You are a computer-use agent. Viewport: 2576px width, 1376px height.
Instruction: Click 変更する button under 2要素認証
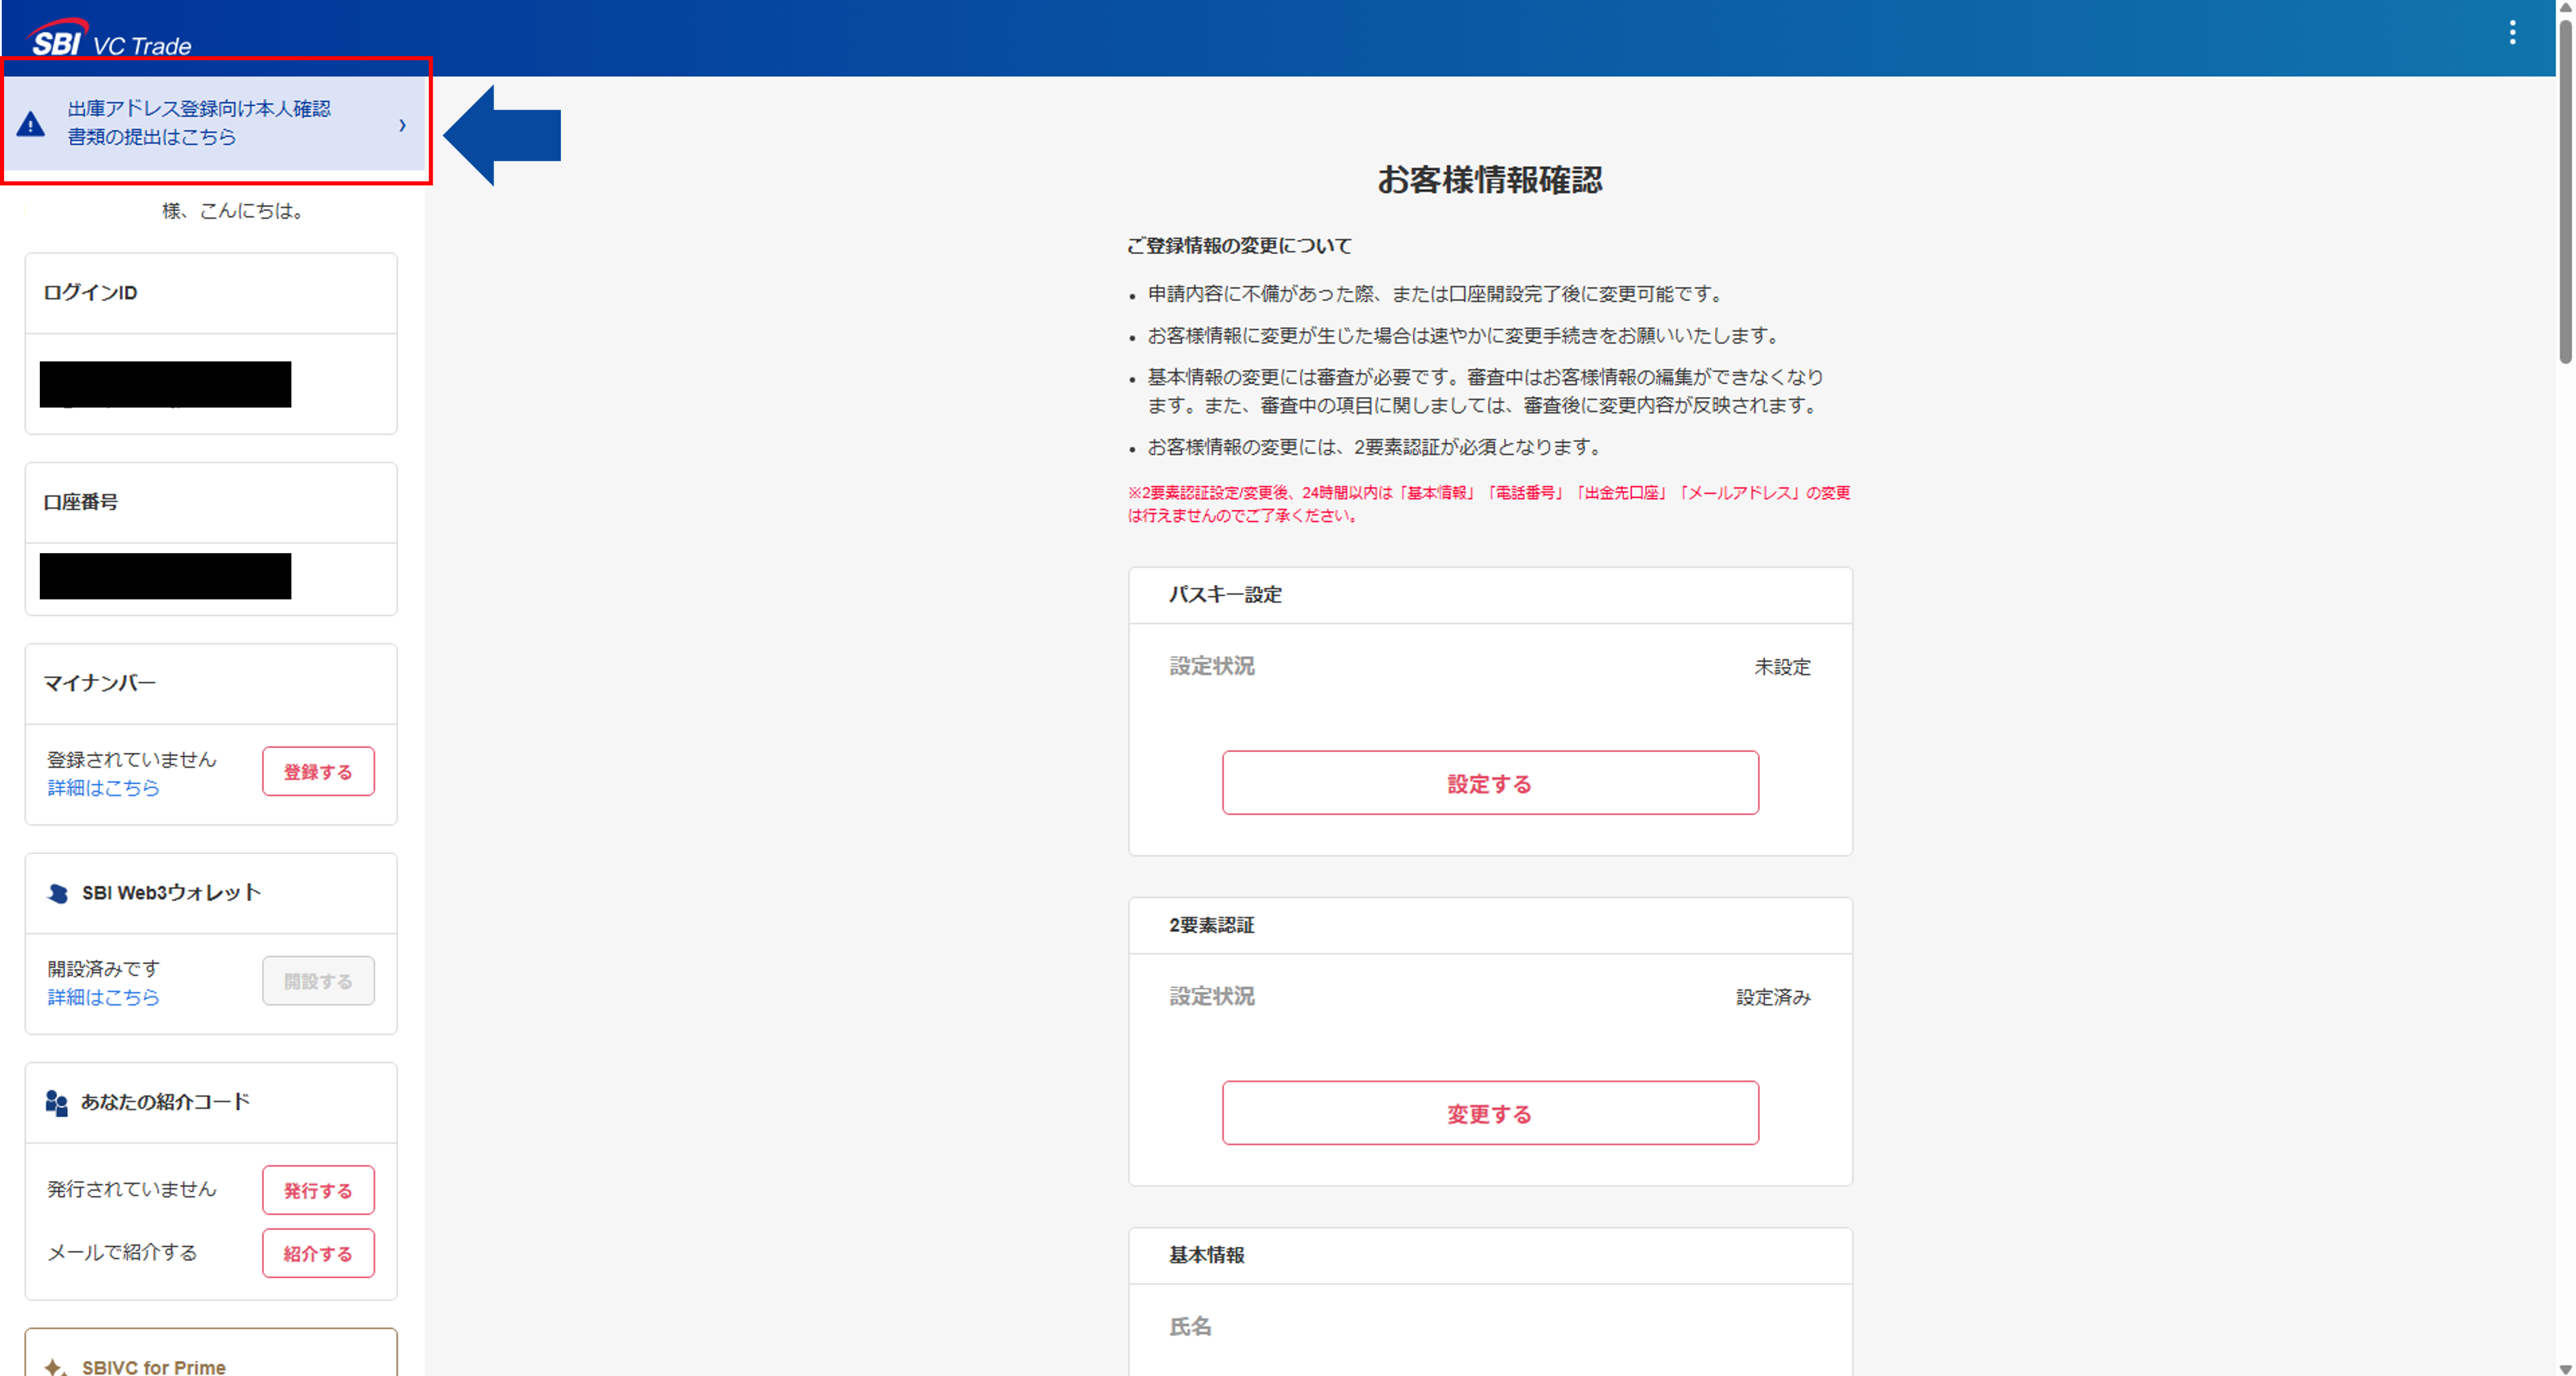point(1490,1113)
